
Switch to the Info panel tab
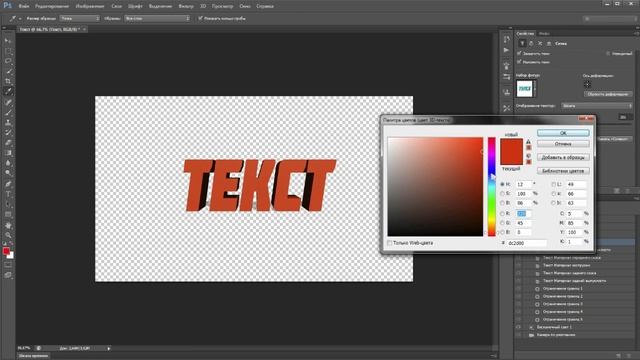(x=544, y=33)
